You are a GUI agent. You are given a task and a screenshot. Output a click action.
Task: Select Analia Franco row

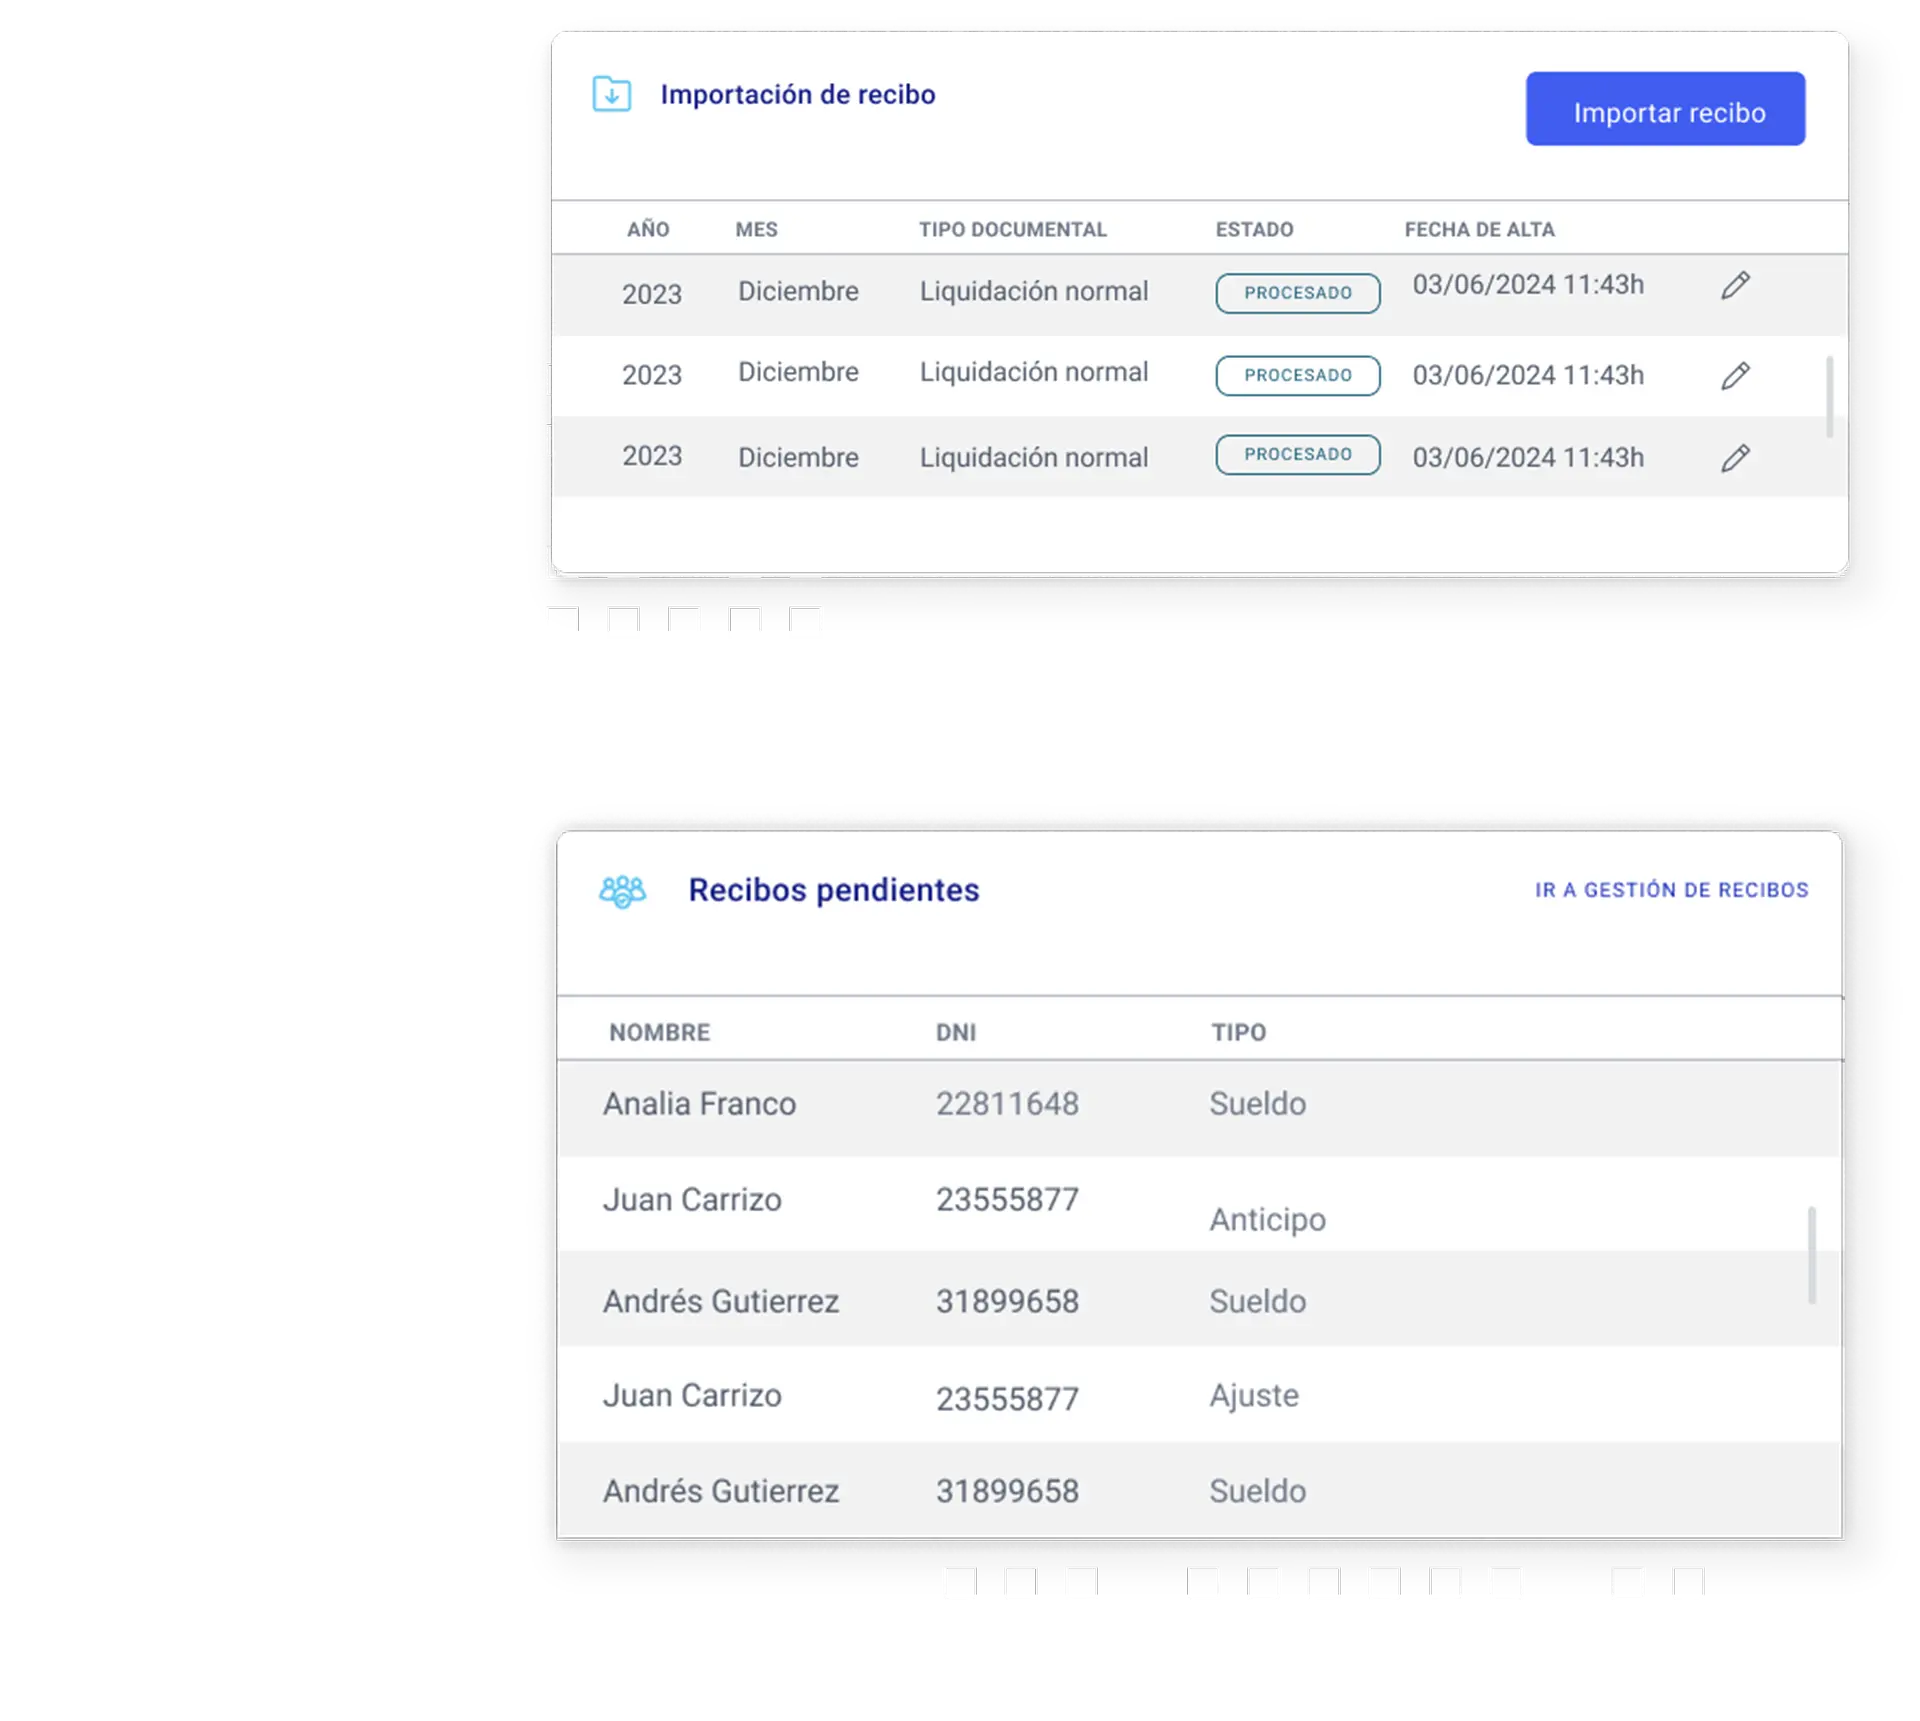click(700, 1104)
